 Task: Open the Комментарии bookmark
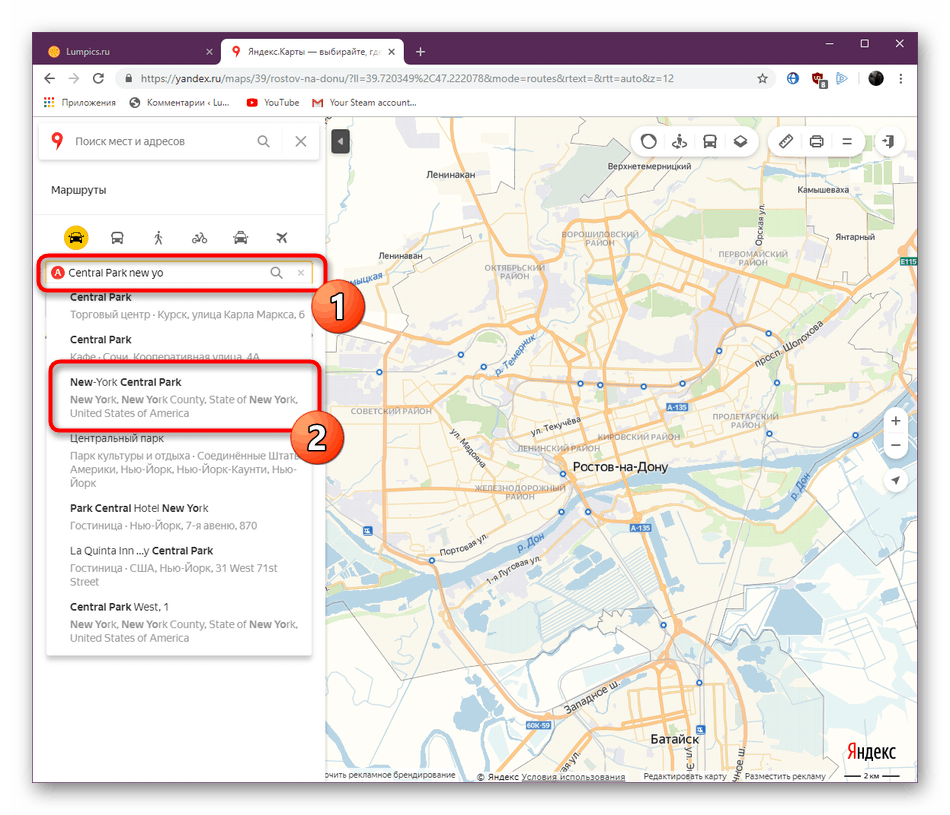tap(179, 102)
